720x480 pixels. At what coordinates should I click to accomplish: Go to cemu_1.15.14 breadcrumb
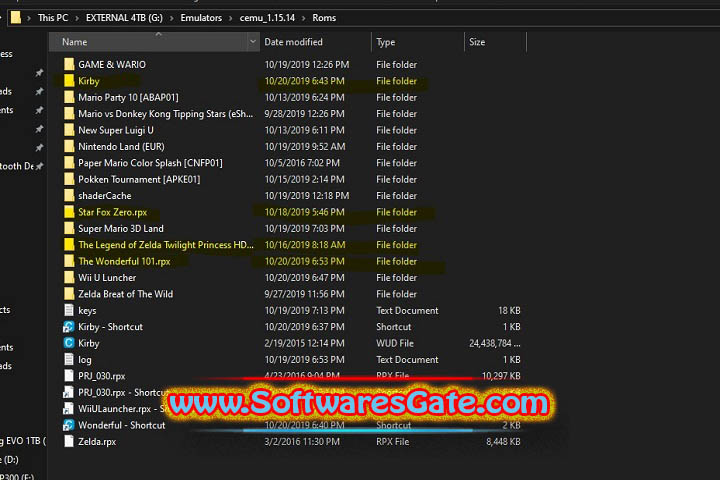pyautogui.click(x=267, y=18)
